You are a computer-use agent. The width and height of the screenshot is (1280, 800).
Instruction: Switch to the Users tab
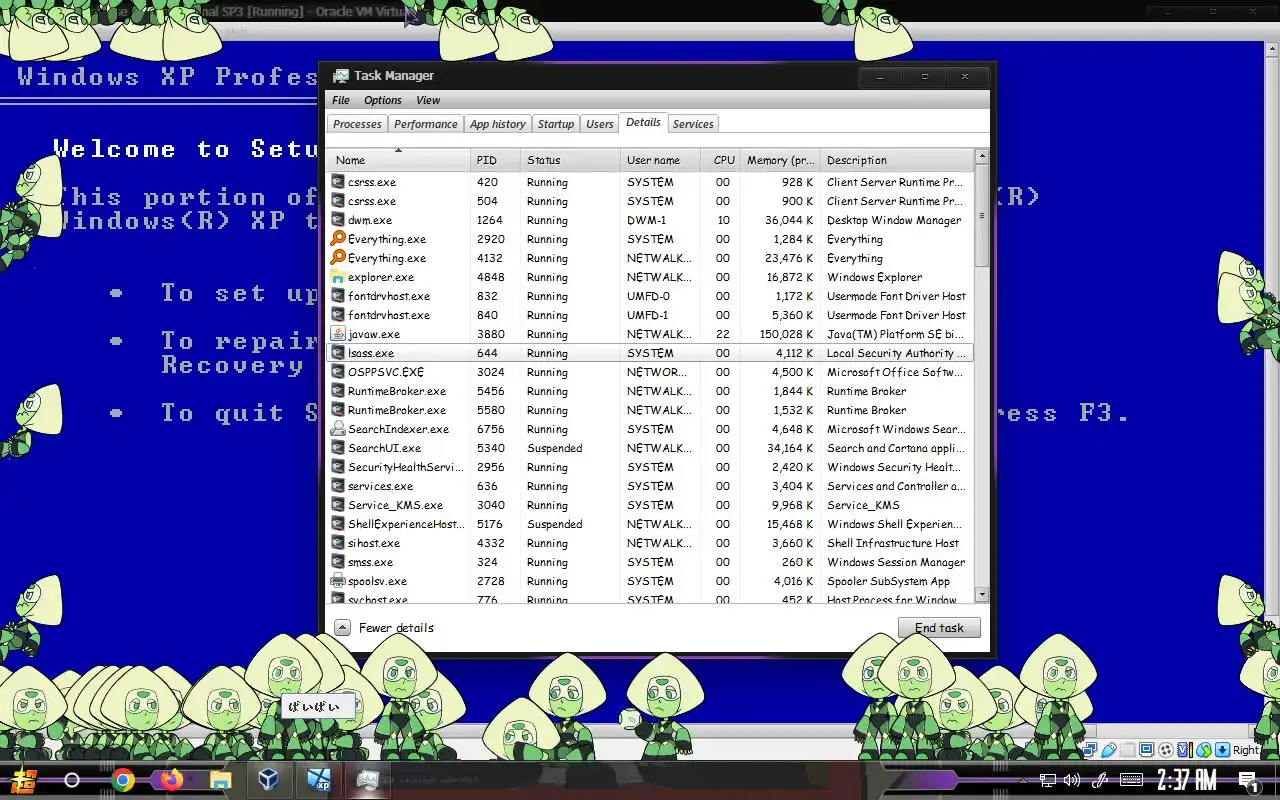coord(600,124)
